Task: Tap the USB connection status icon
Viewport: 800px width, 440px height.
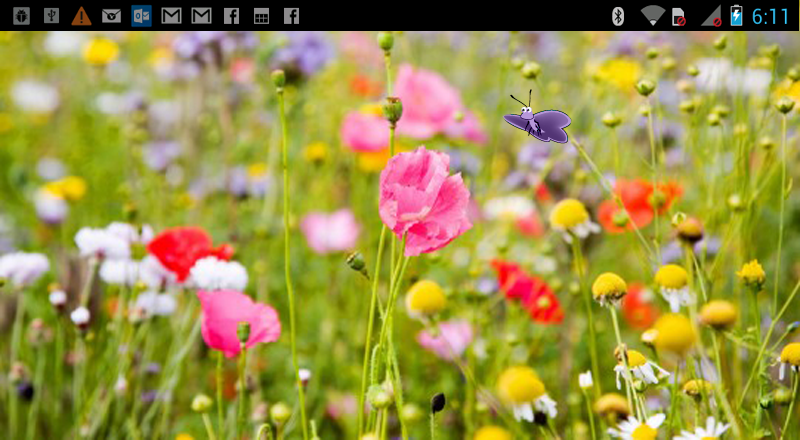Action: (x=52, y=16)
